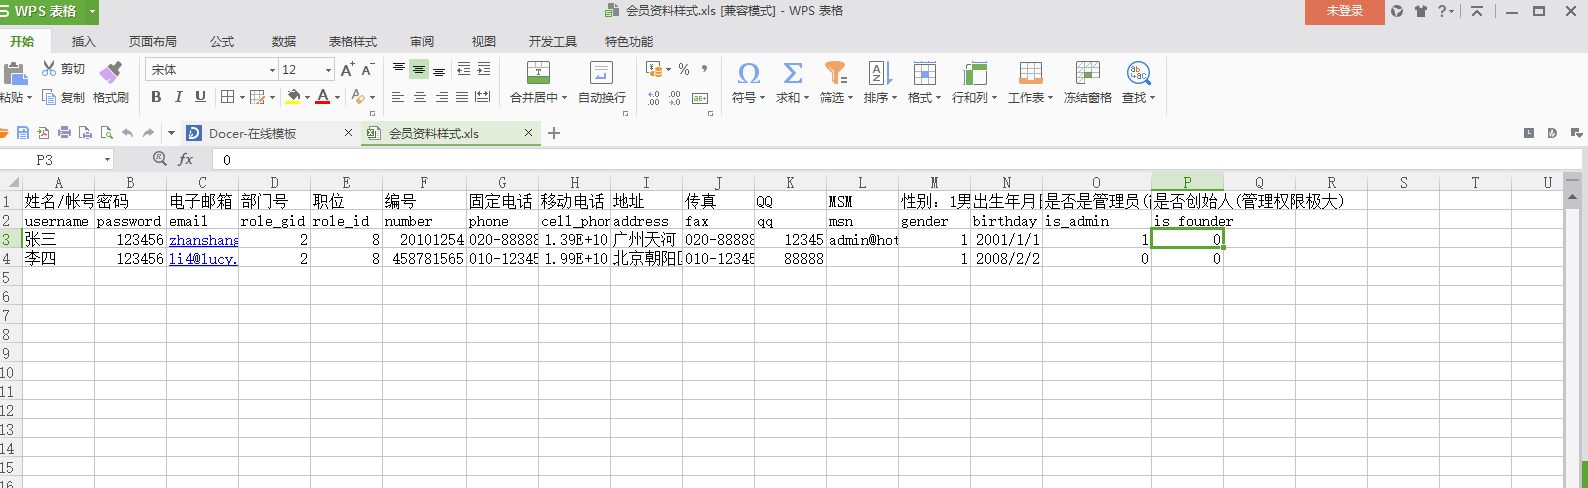The height and width of the screenshot is (488, 1588).
Task: Click the Merge and Center (合并居中) icon
Action: click(x=538, y=73)
